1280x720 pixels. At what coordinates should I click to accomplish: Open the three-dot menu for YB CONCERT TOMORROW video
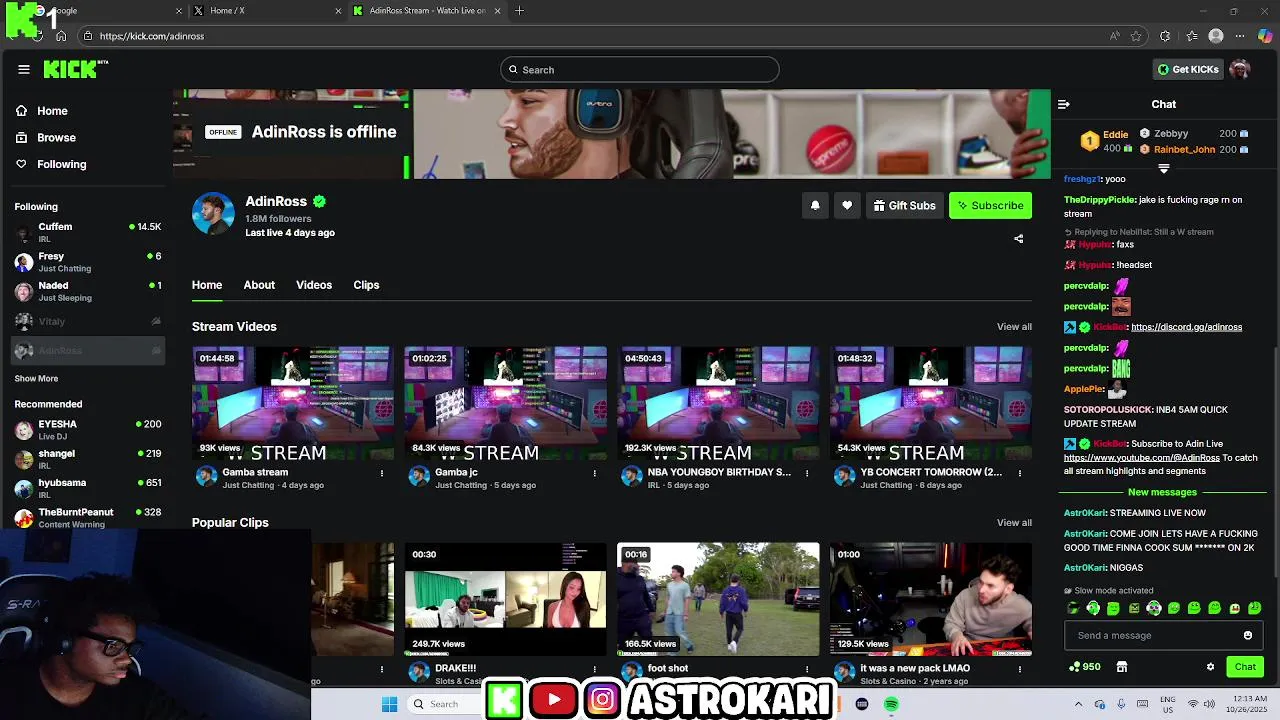point(1020,473)
